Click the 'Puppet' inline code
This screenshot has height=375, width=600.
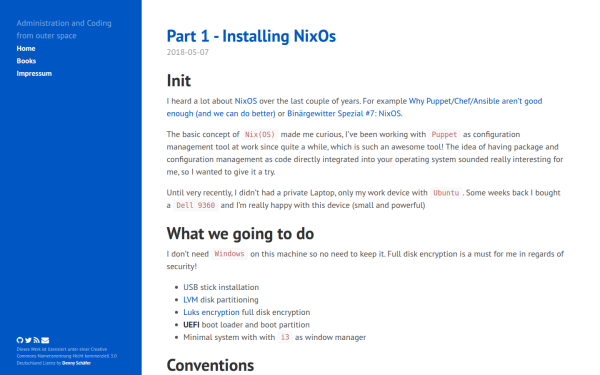click(x=444, y=135)
